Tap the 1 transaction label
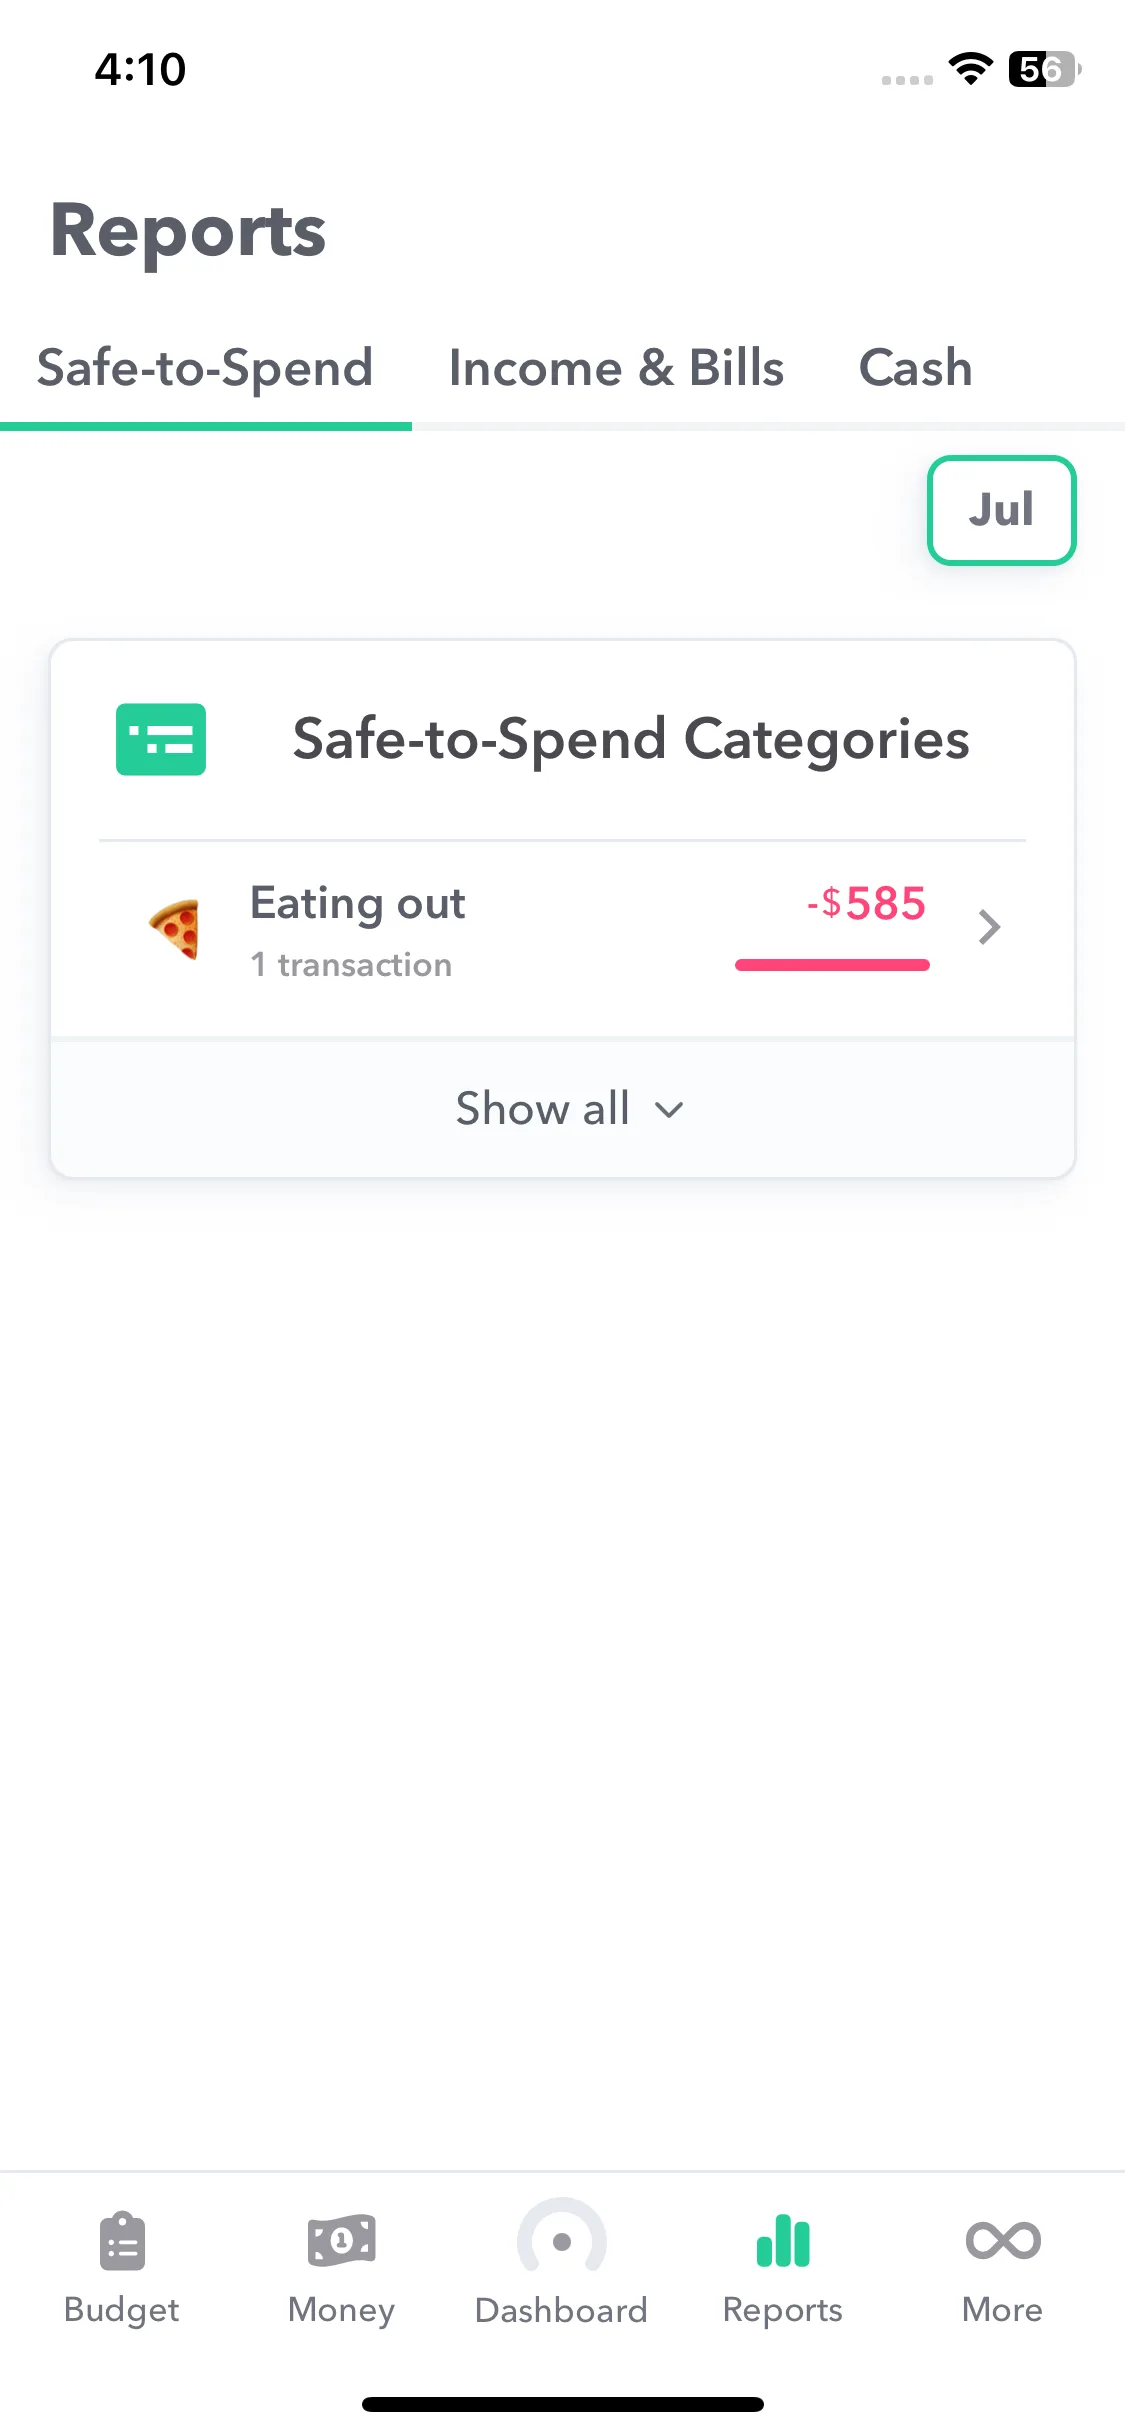Image resolution: width=1125 pixels, height=2436 pixels. click(351, 965)
